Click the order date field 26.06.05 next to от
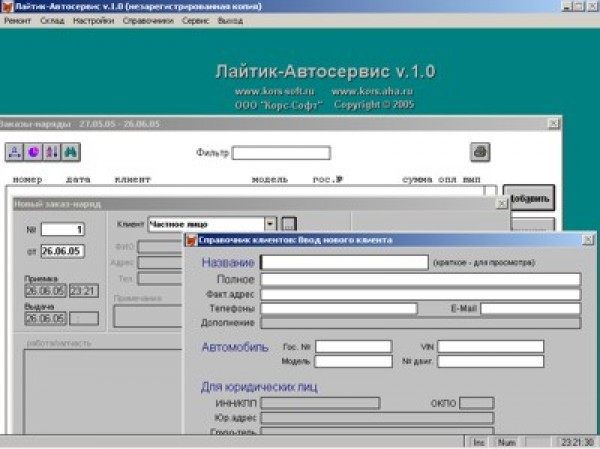600x449 pixels. (x=62, y=251)
